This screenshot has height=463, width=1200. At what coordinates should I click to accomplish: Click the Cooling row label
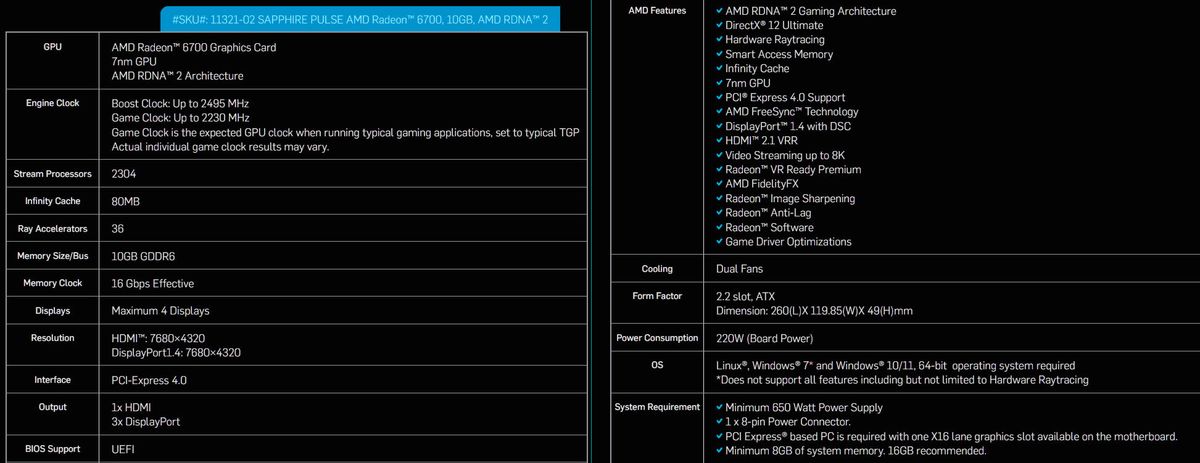coord(657,269)
